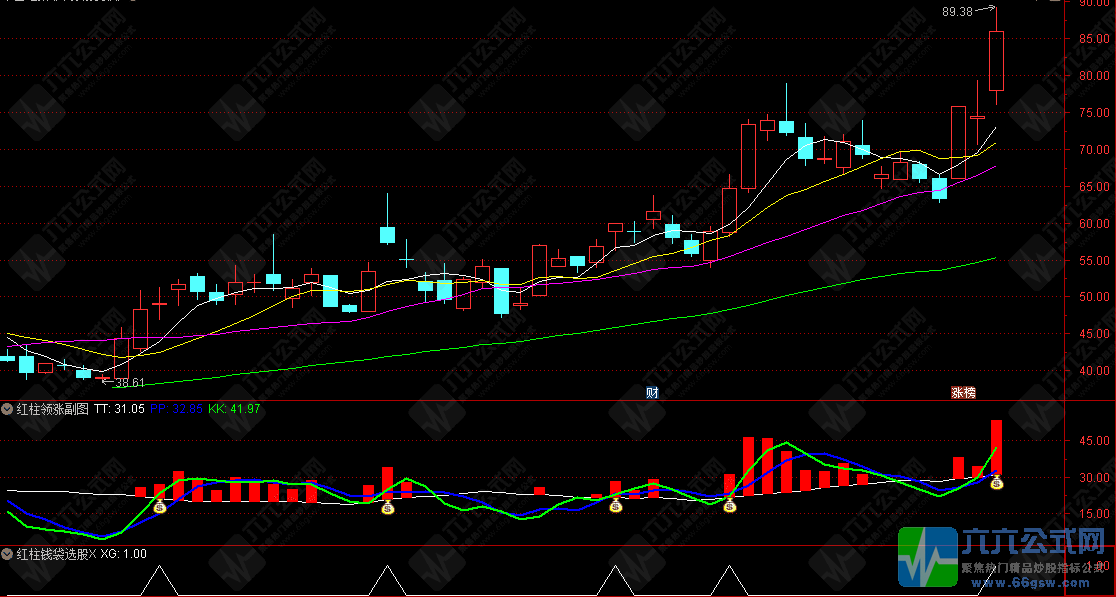The width and height of the screenshot is (1116, 597).
Task: Click the TT: 31.05 value
Action: pyautogui.click(x=119, y=409)
